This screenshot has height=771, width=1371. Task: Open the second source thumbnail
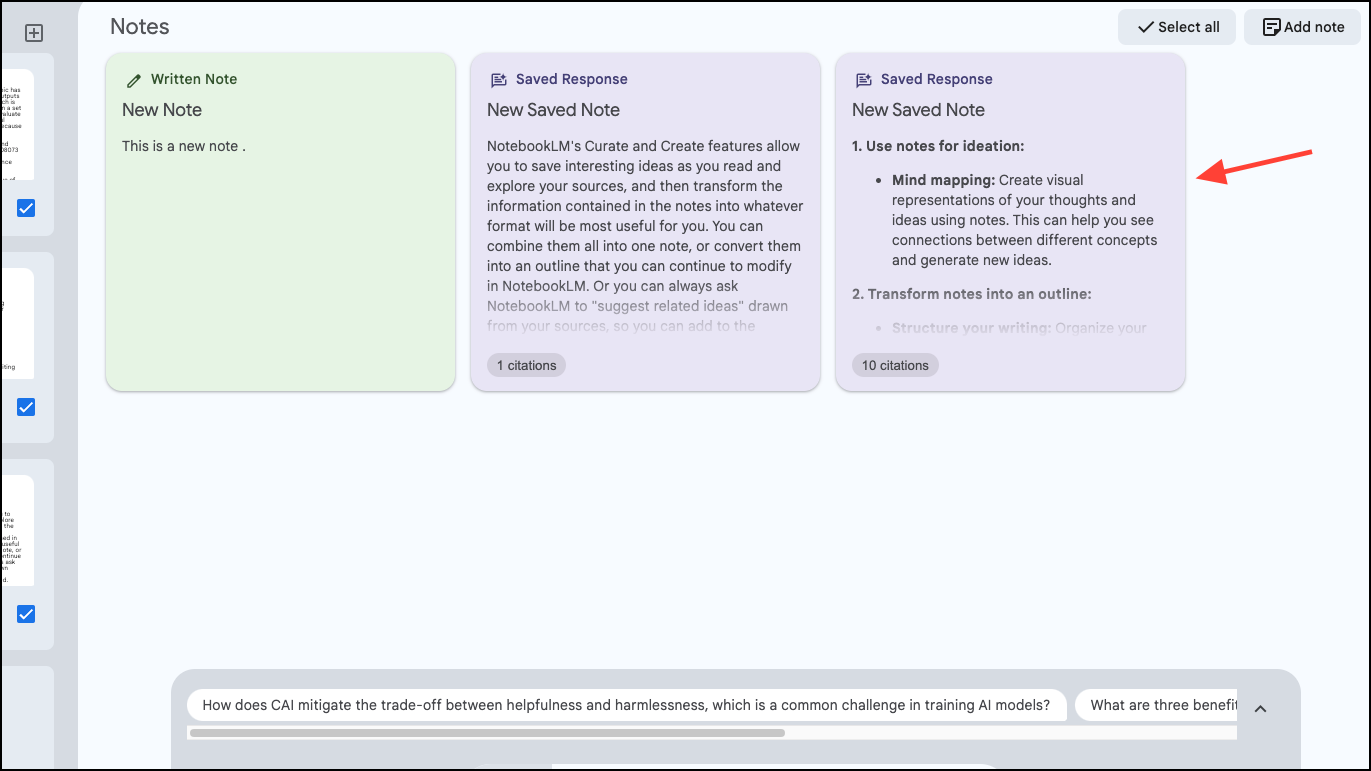click(x=17, y=324)
